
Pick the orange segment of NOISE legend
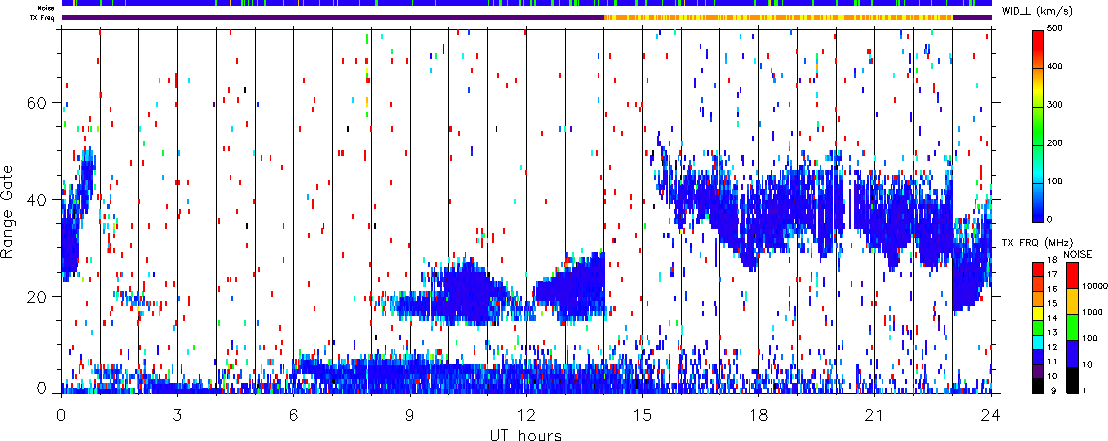[x=1072, y=300]
